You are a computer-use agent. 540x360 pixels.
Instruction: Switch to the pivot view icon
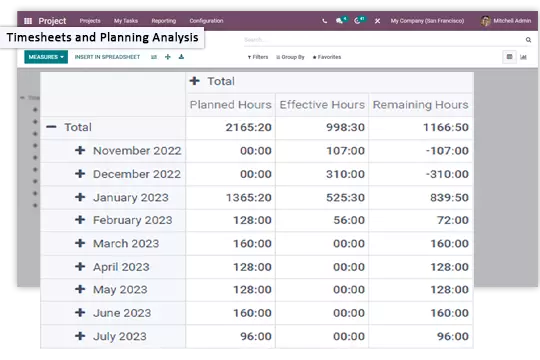pyautogui.click(x=509, y=57)
